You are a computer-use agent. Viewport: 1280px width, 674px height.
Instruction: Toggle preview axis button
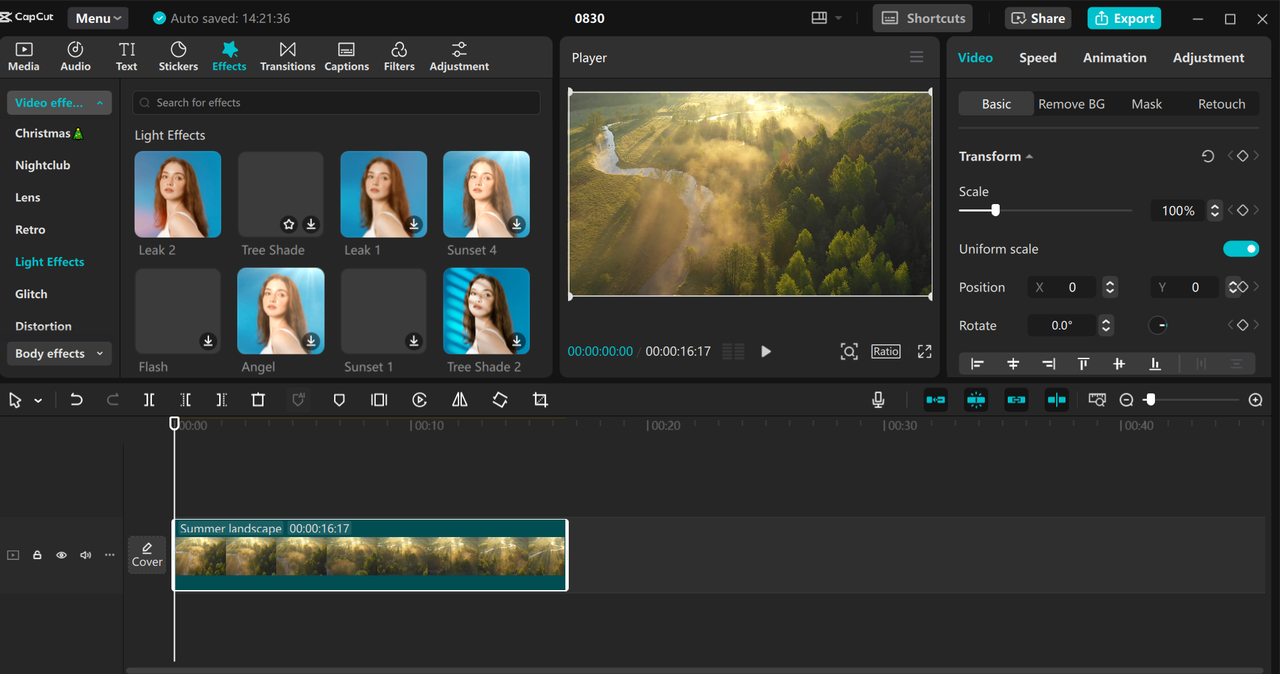[1057, 400]
